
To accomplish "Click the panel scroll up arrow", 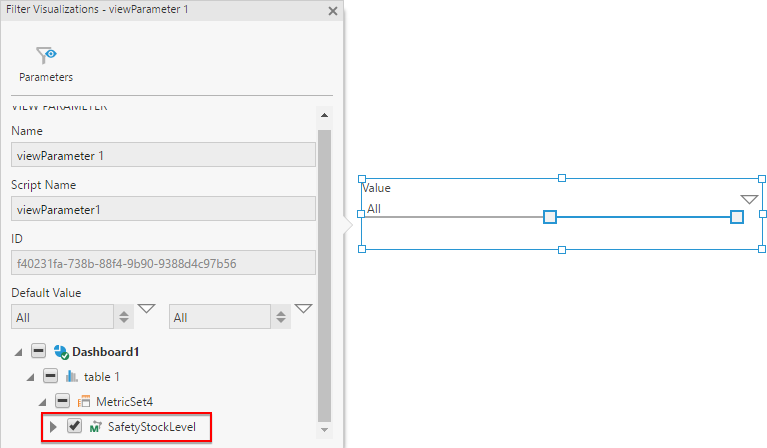I will click(x=324, y=115).
